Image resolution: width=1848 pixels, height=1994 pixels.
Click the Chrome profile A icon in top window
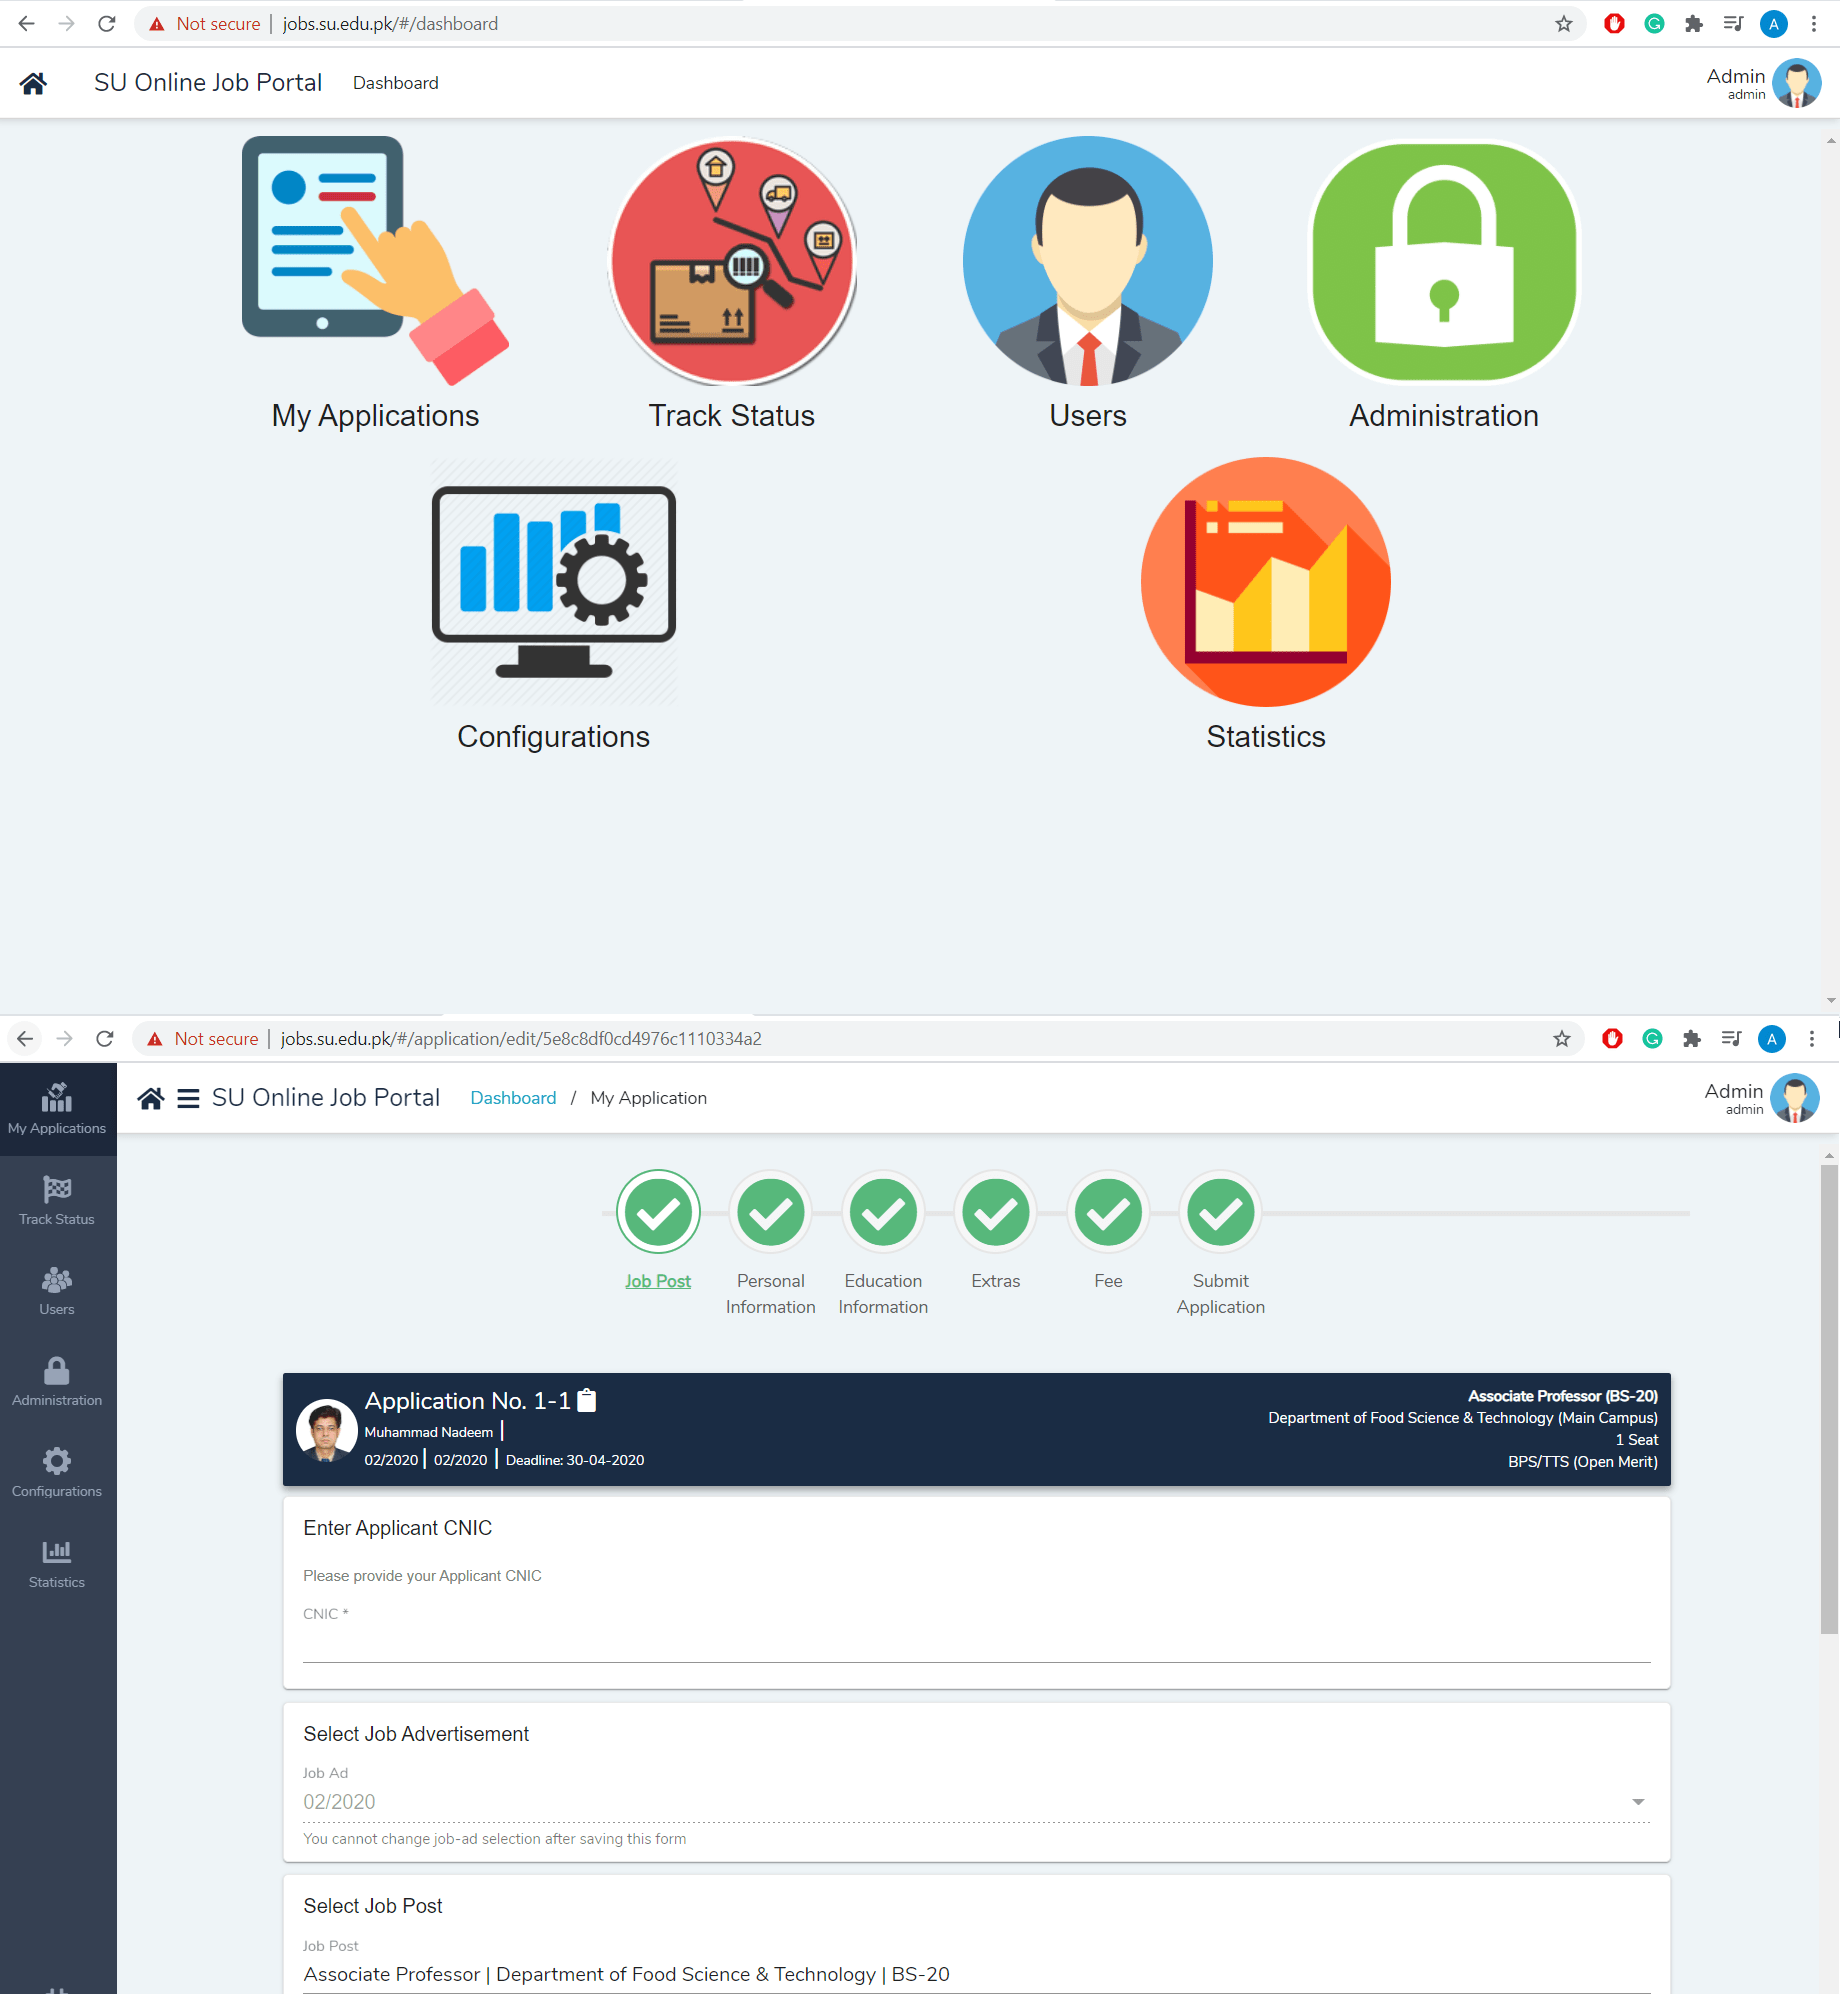pyautogui.click(x=1774, y=23)
